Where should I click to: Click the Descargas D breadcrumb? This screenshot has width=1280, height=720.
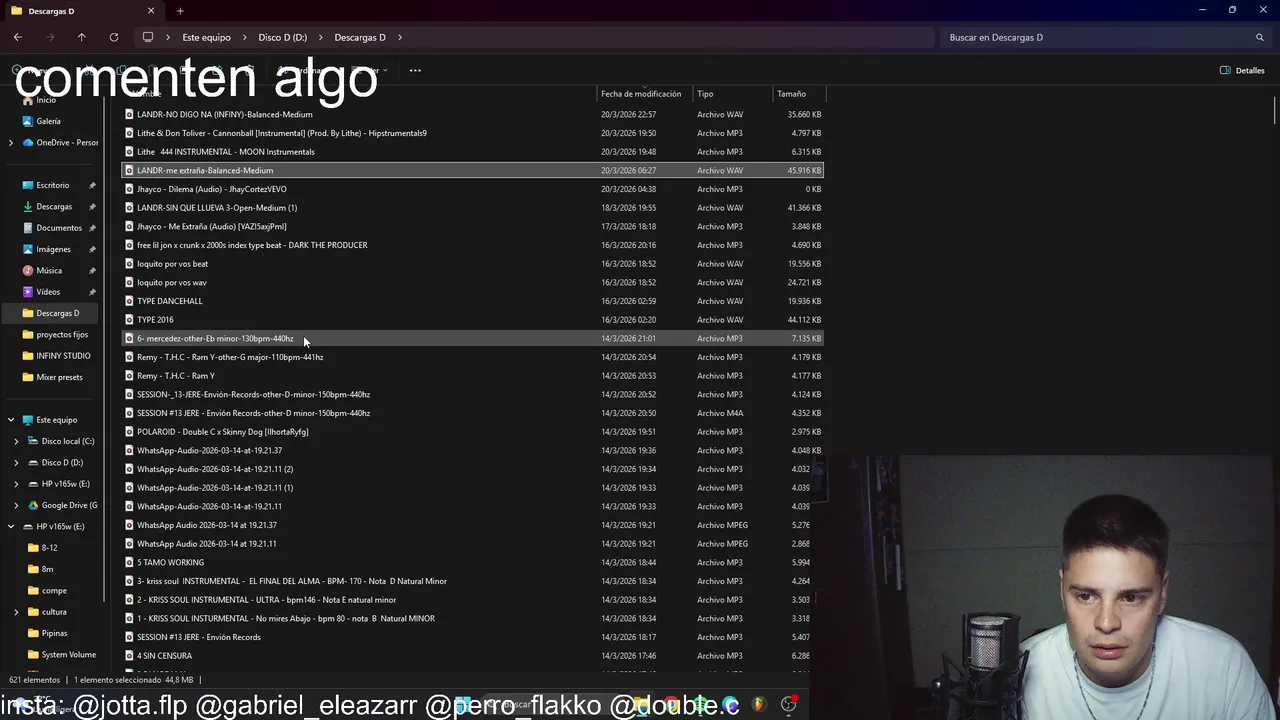(360, 37)
